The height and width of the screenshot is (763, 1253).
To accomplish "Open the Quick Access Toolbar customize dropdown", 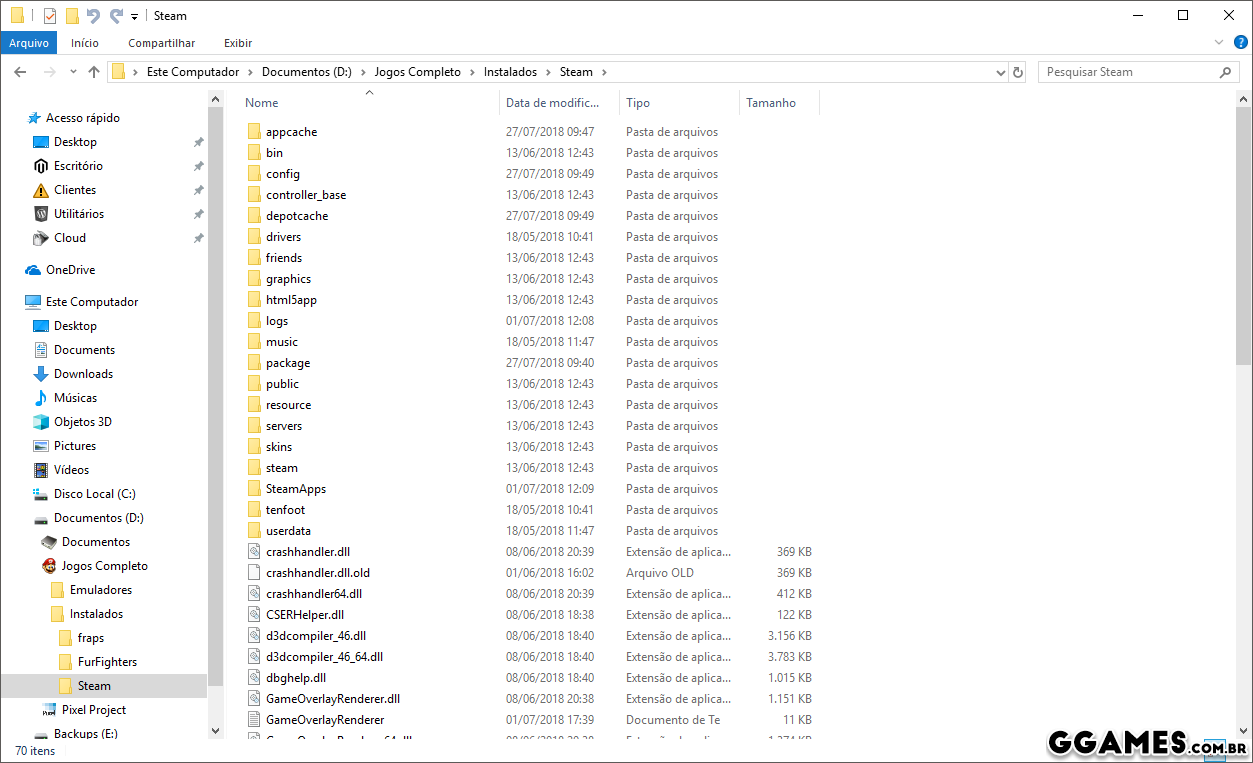I will [x=134, y=17].
